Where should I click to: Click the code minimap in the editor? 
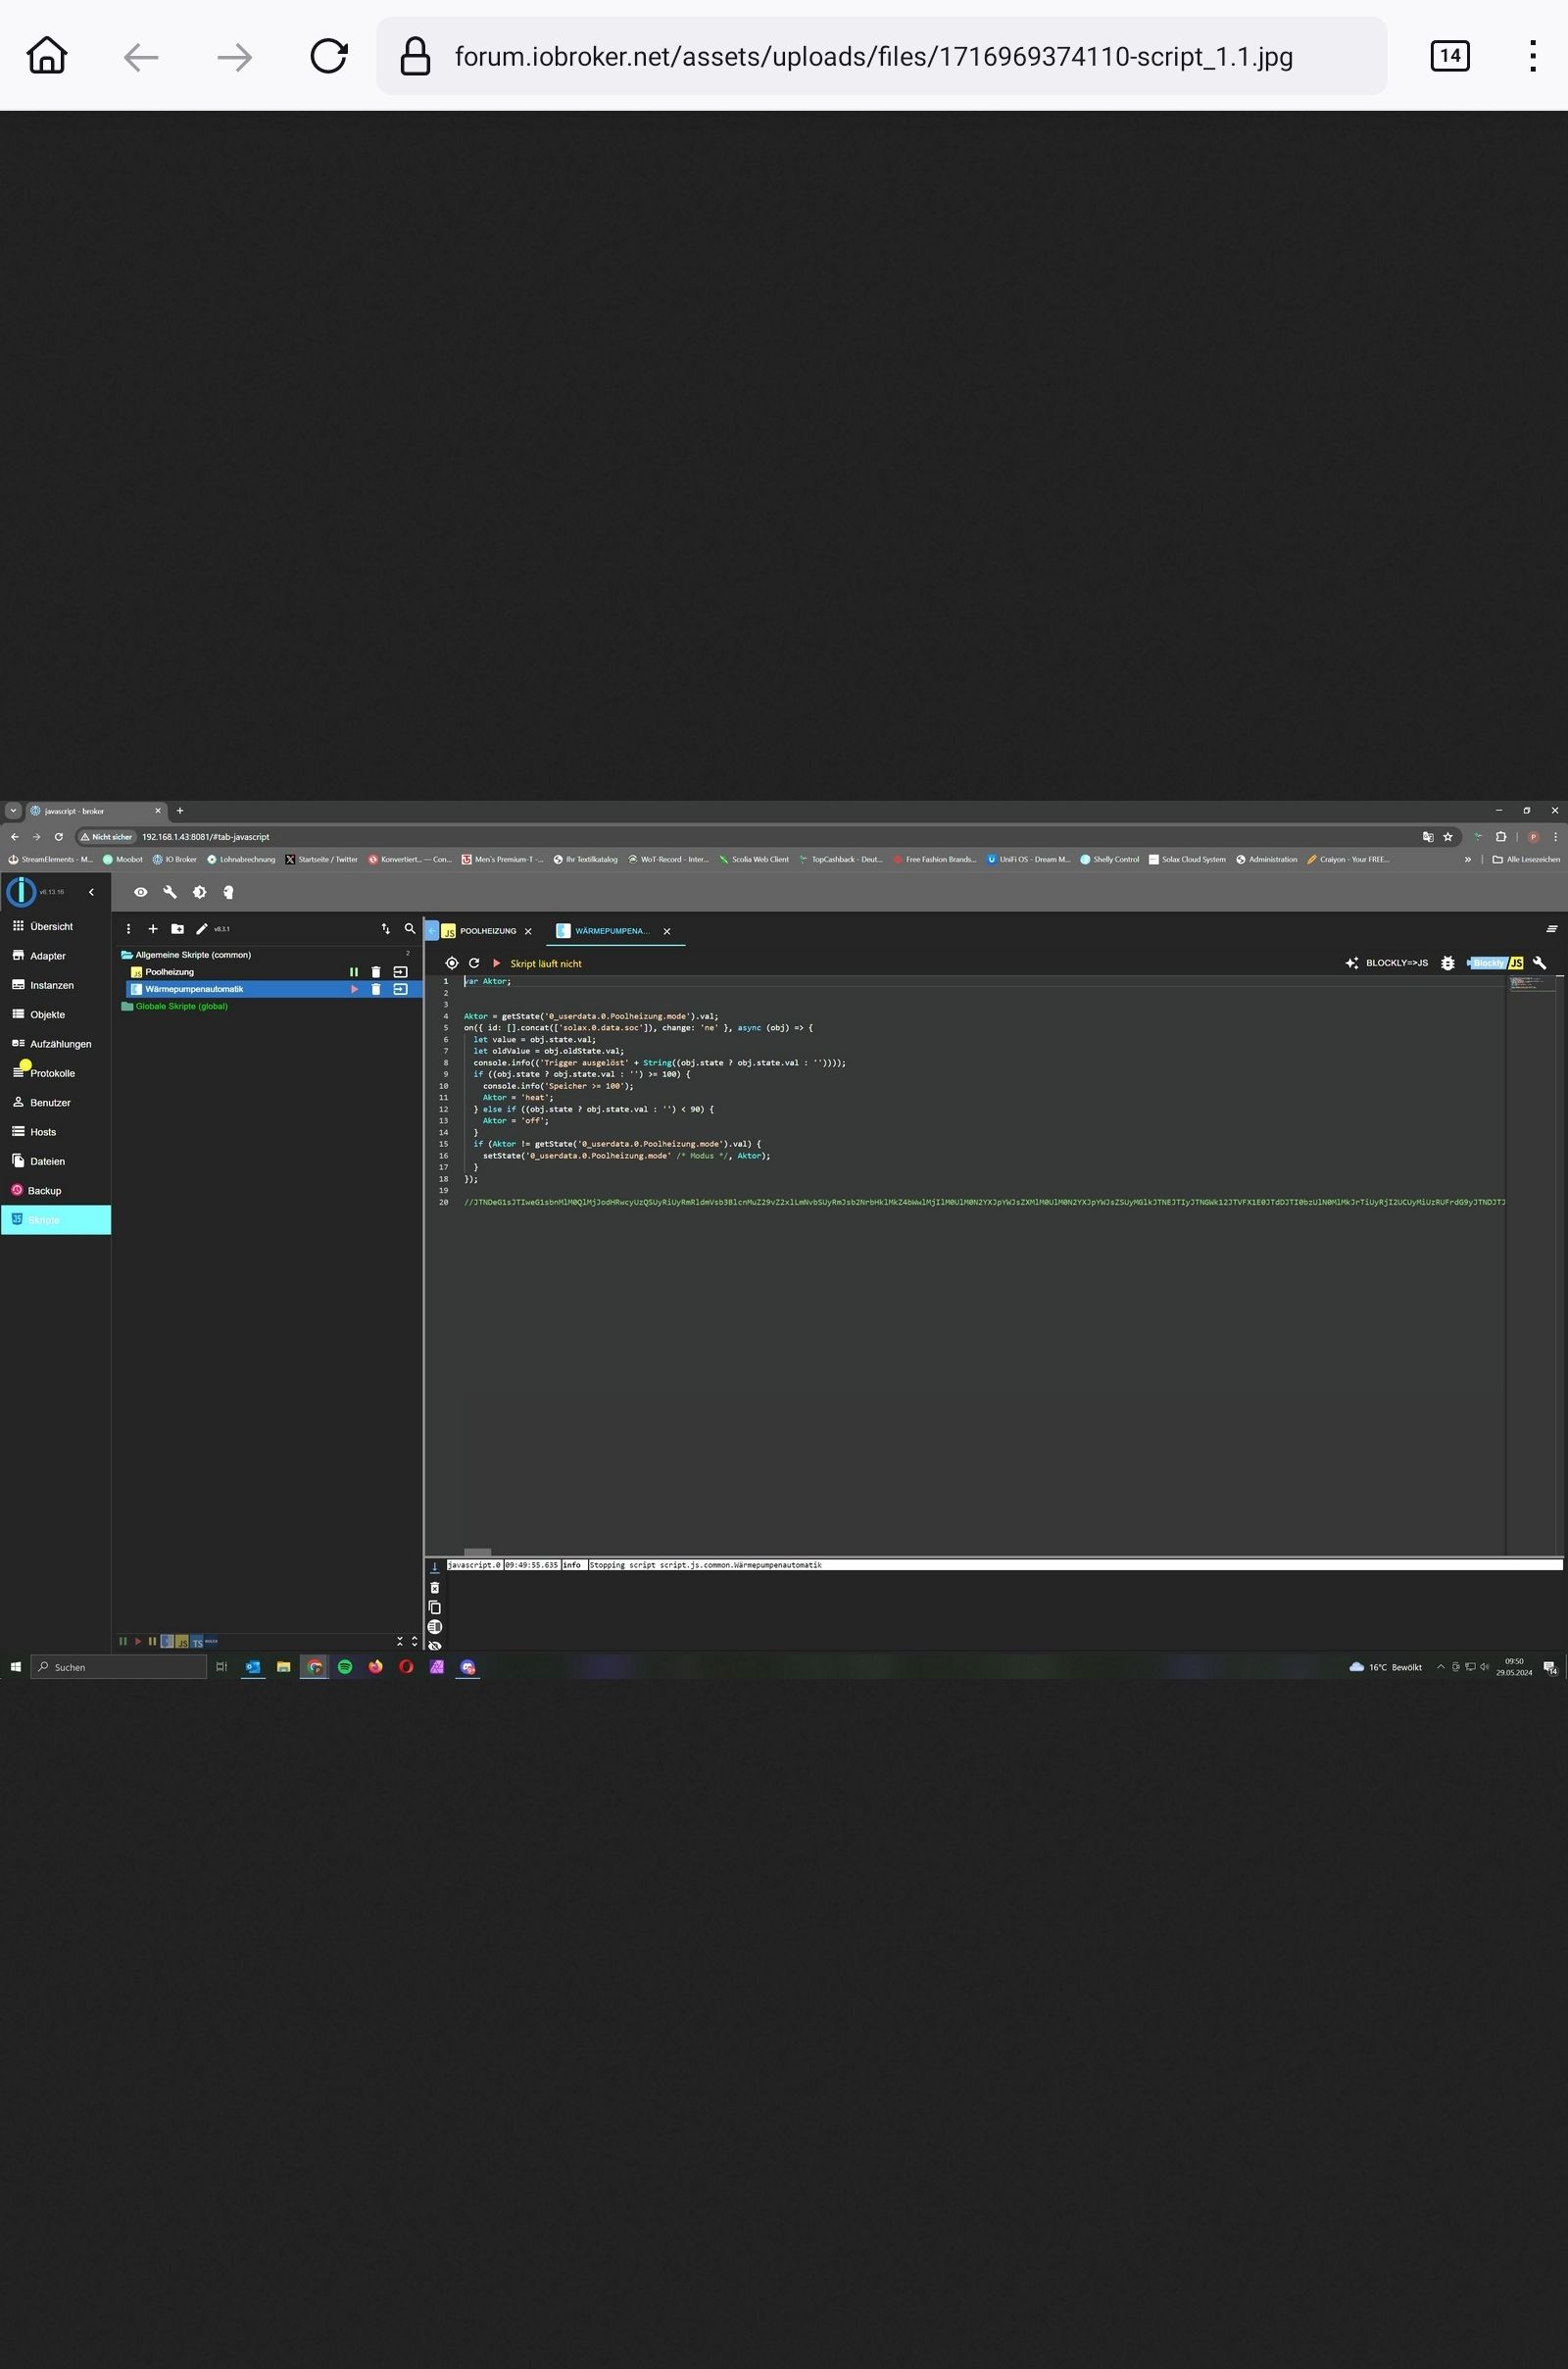(1532, 985)
